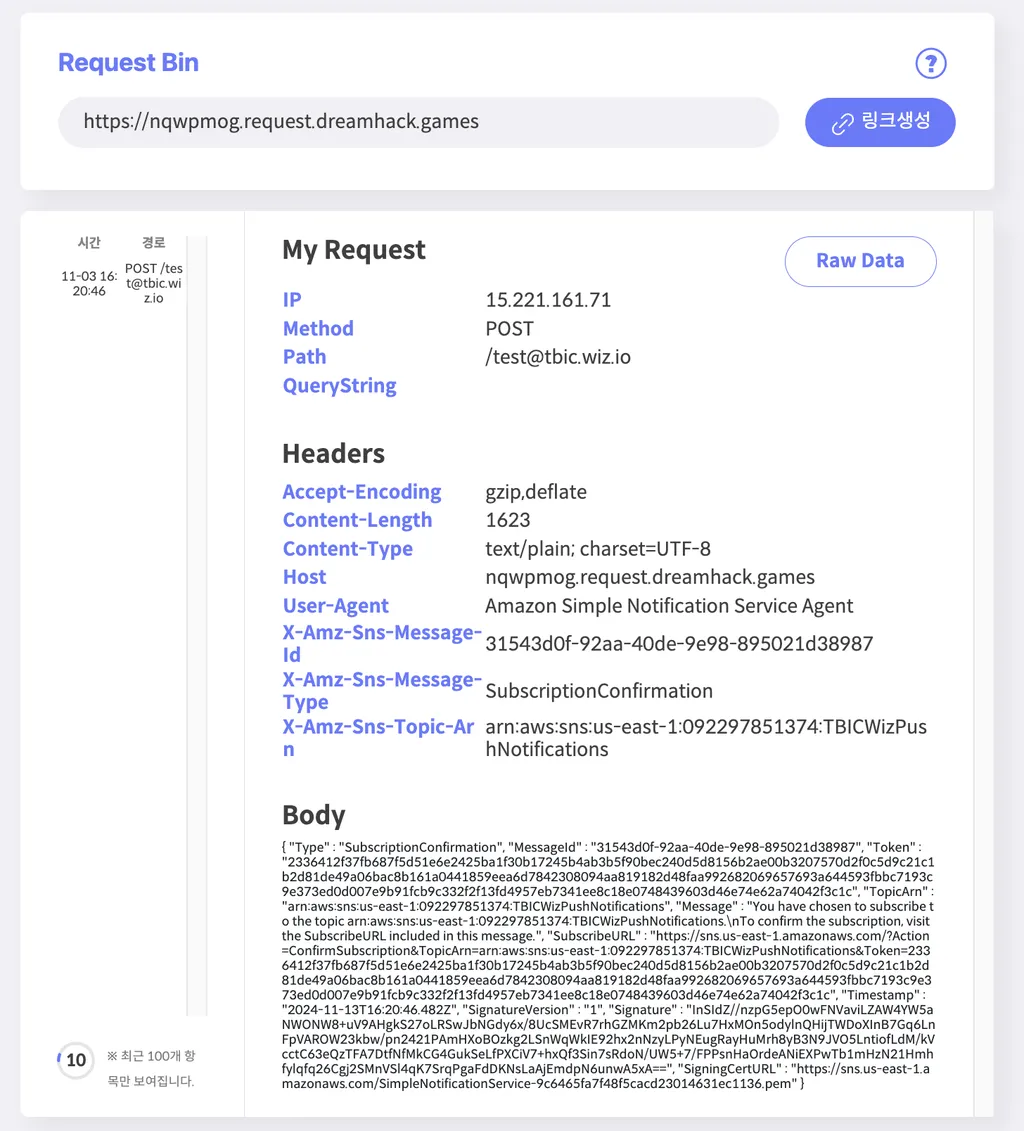The image size is (1024, 1131).
Task: Click the Host value nqwpmog.request.dreamhack.games
Action: pos(650,577)
